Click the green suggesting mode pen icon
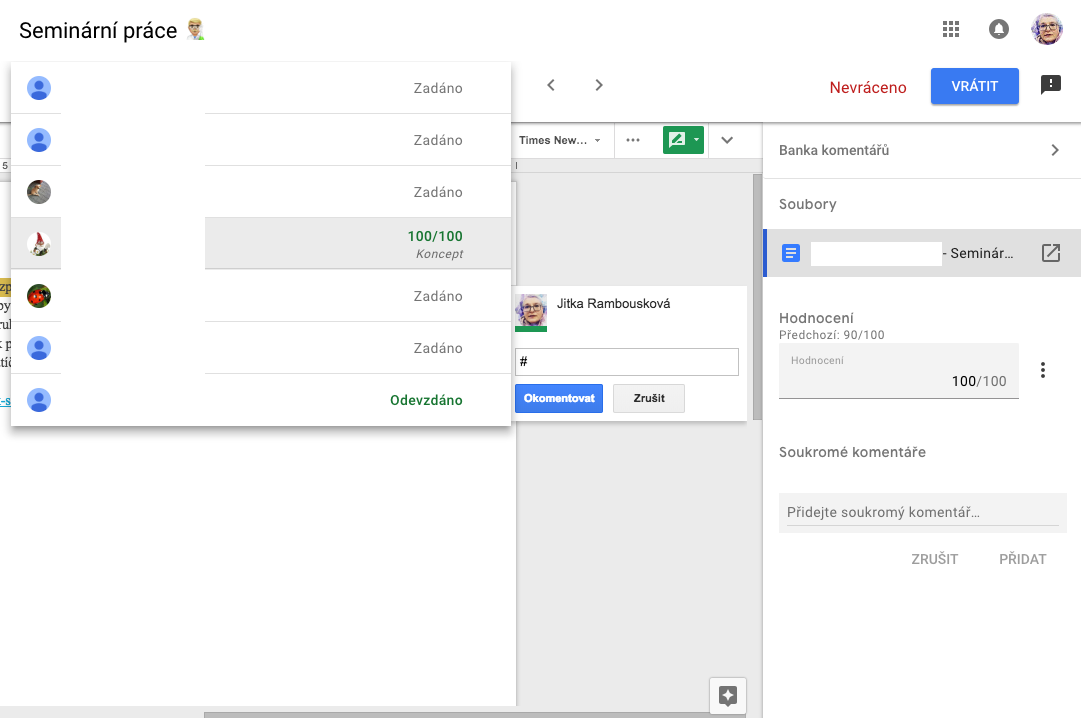The height and width of the screenshot is (718, 1081). [677, 140]
